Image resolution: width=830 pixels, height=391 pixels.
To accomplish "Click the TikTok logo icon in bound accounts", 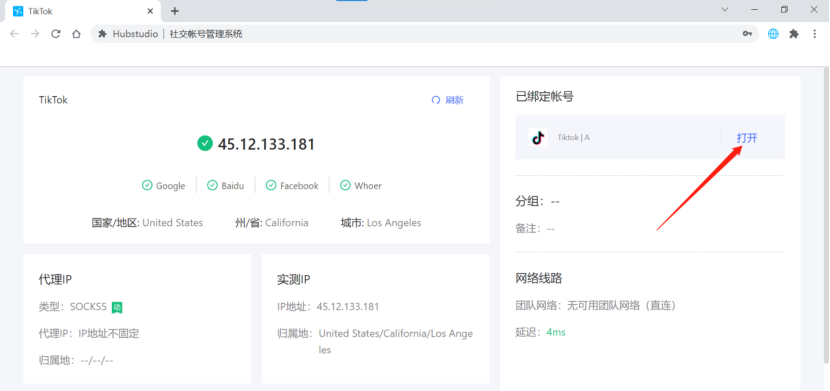I will point(538,138).
